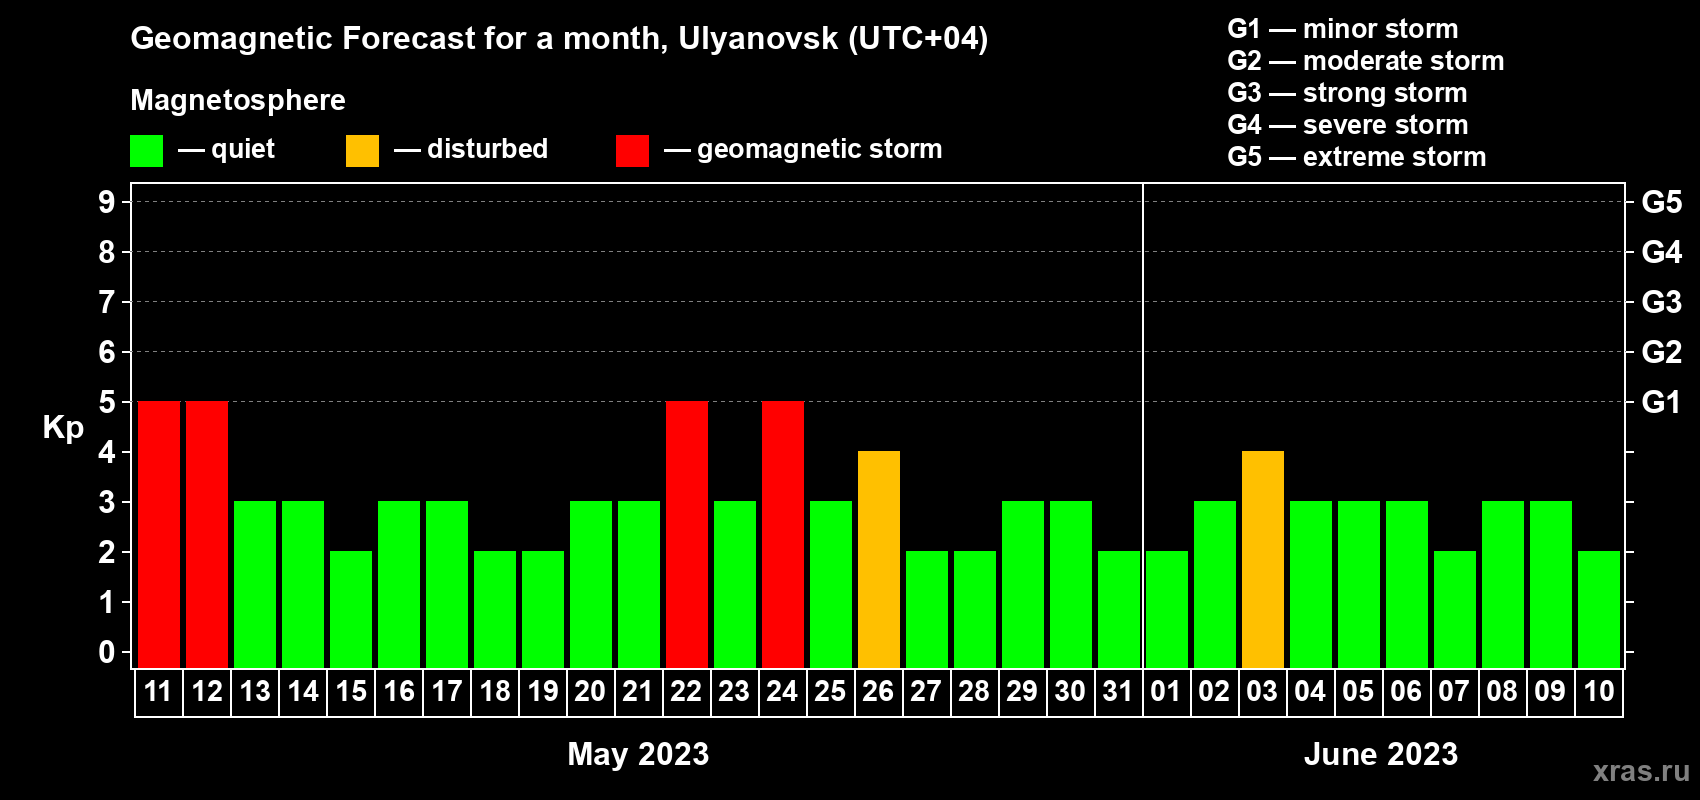Click the G3 label on right axis
This screenshot has width=1700, height=800.
pos(1662,302)
